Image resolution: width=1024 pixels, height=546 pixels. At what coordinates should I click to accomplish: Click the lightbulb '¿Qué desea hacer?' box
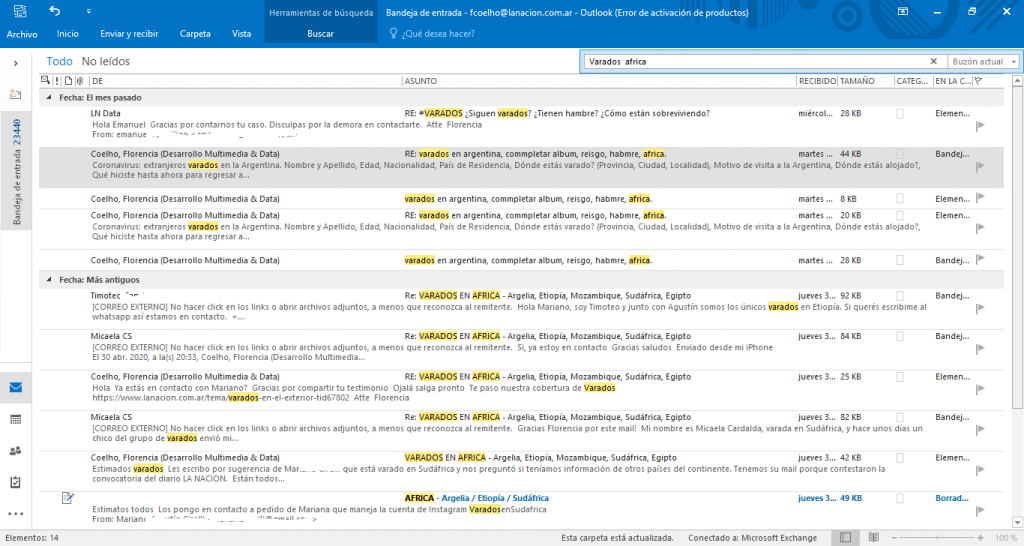432,34
